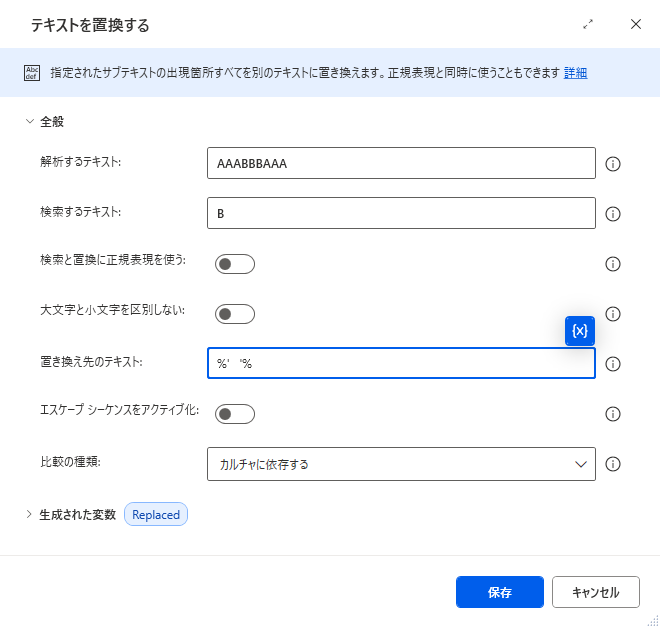Click info icon beside 比較の種類 dropdown

click(x=612, y=464)
